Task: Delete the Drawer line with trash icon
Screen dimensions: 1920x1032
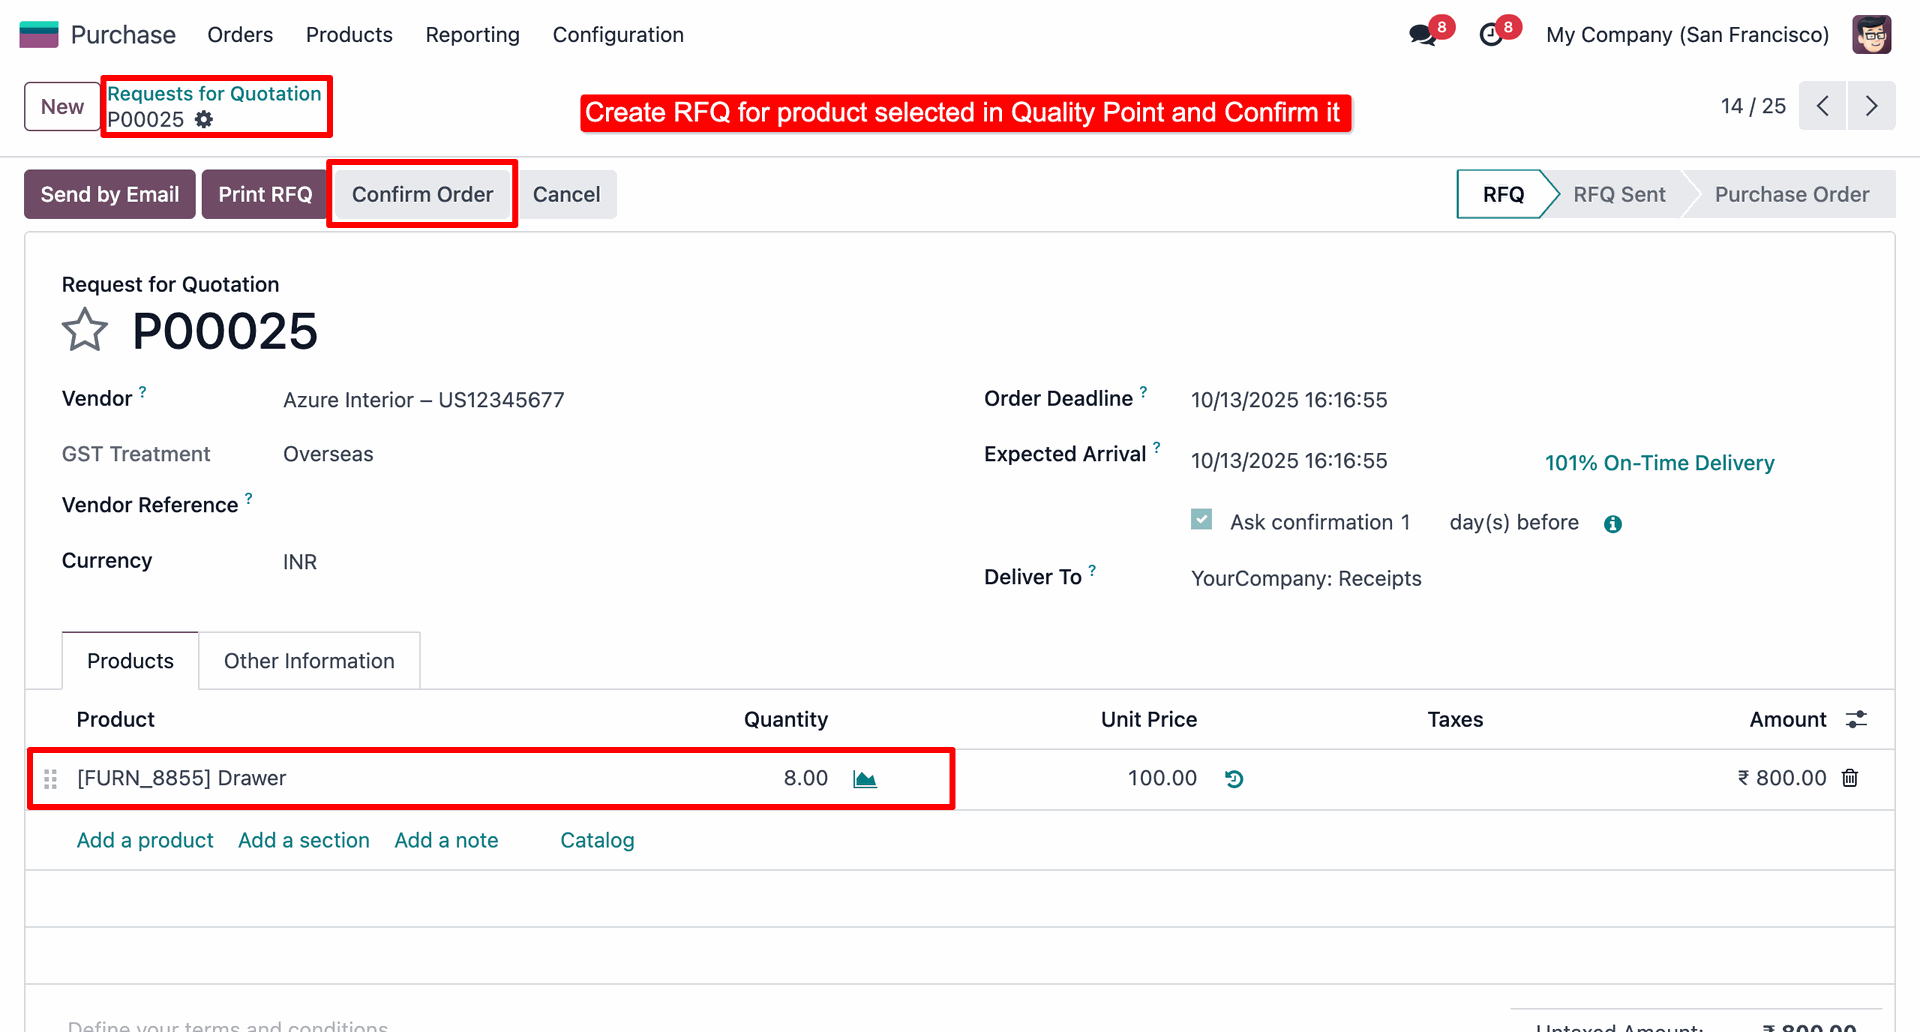Action: (x=1850, y=778)
